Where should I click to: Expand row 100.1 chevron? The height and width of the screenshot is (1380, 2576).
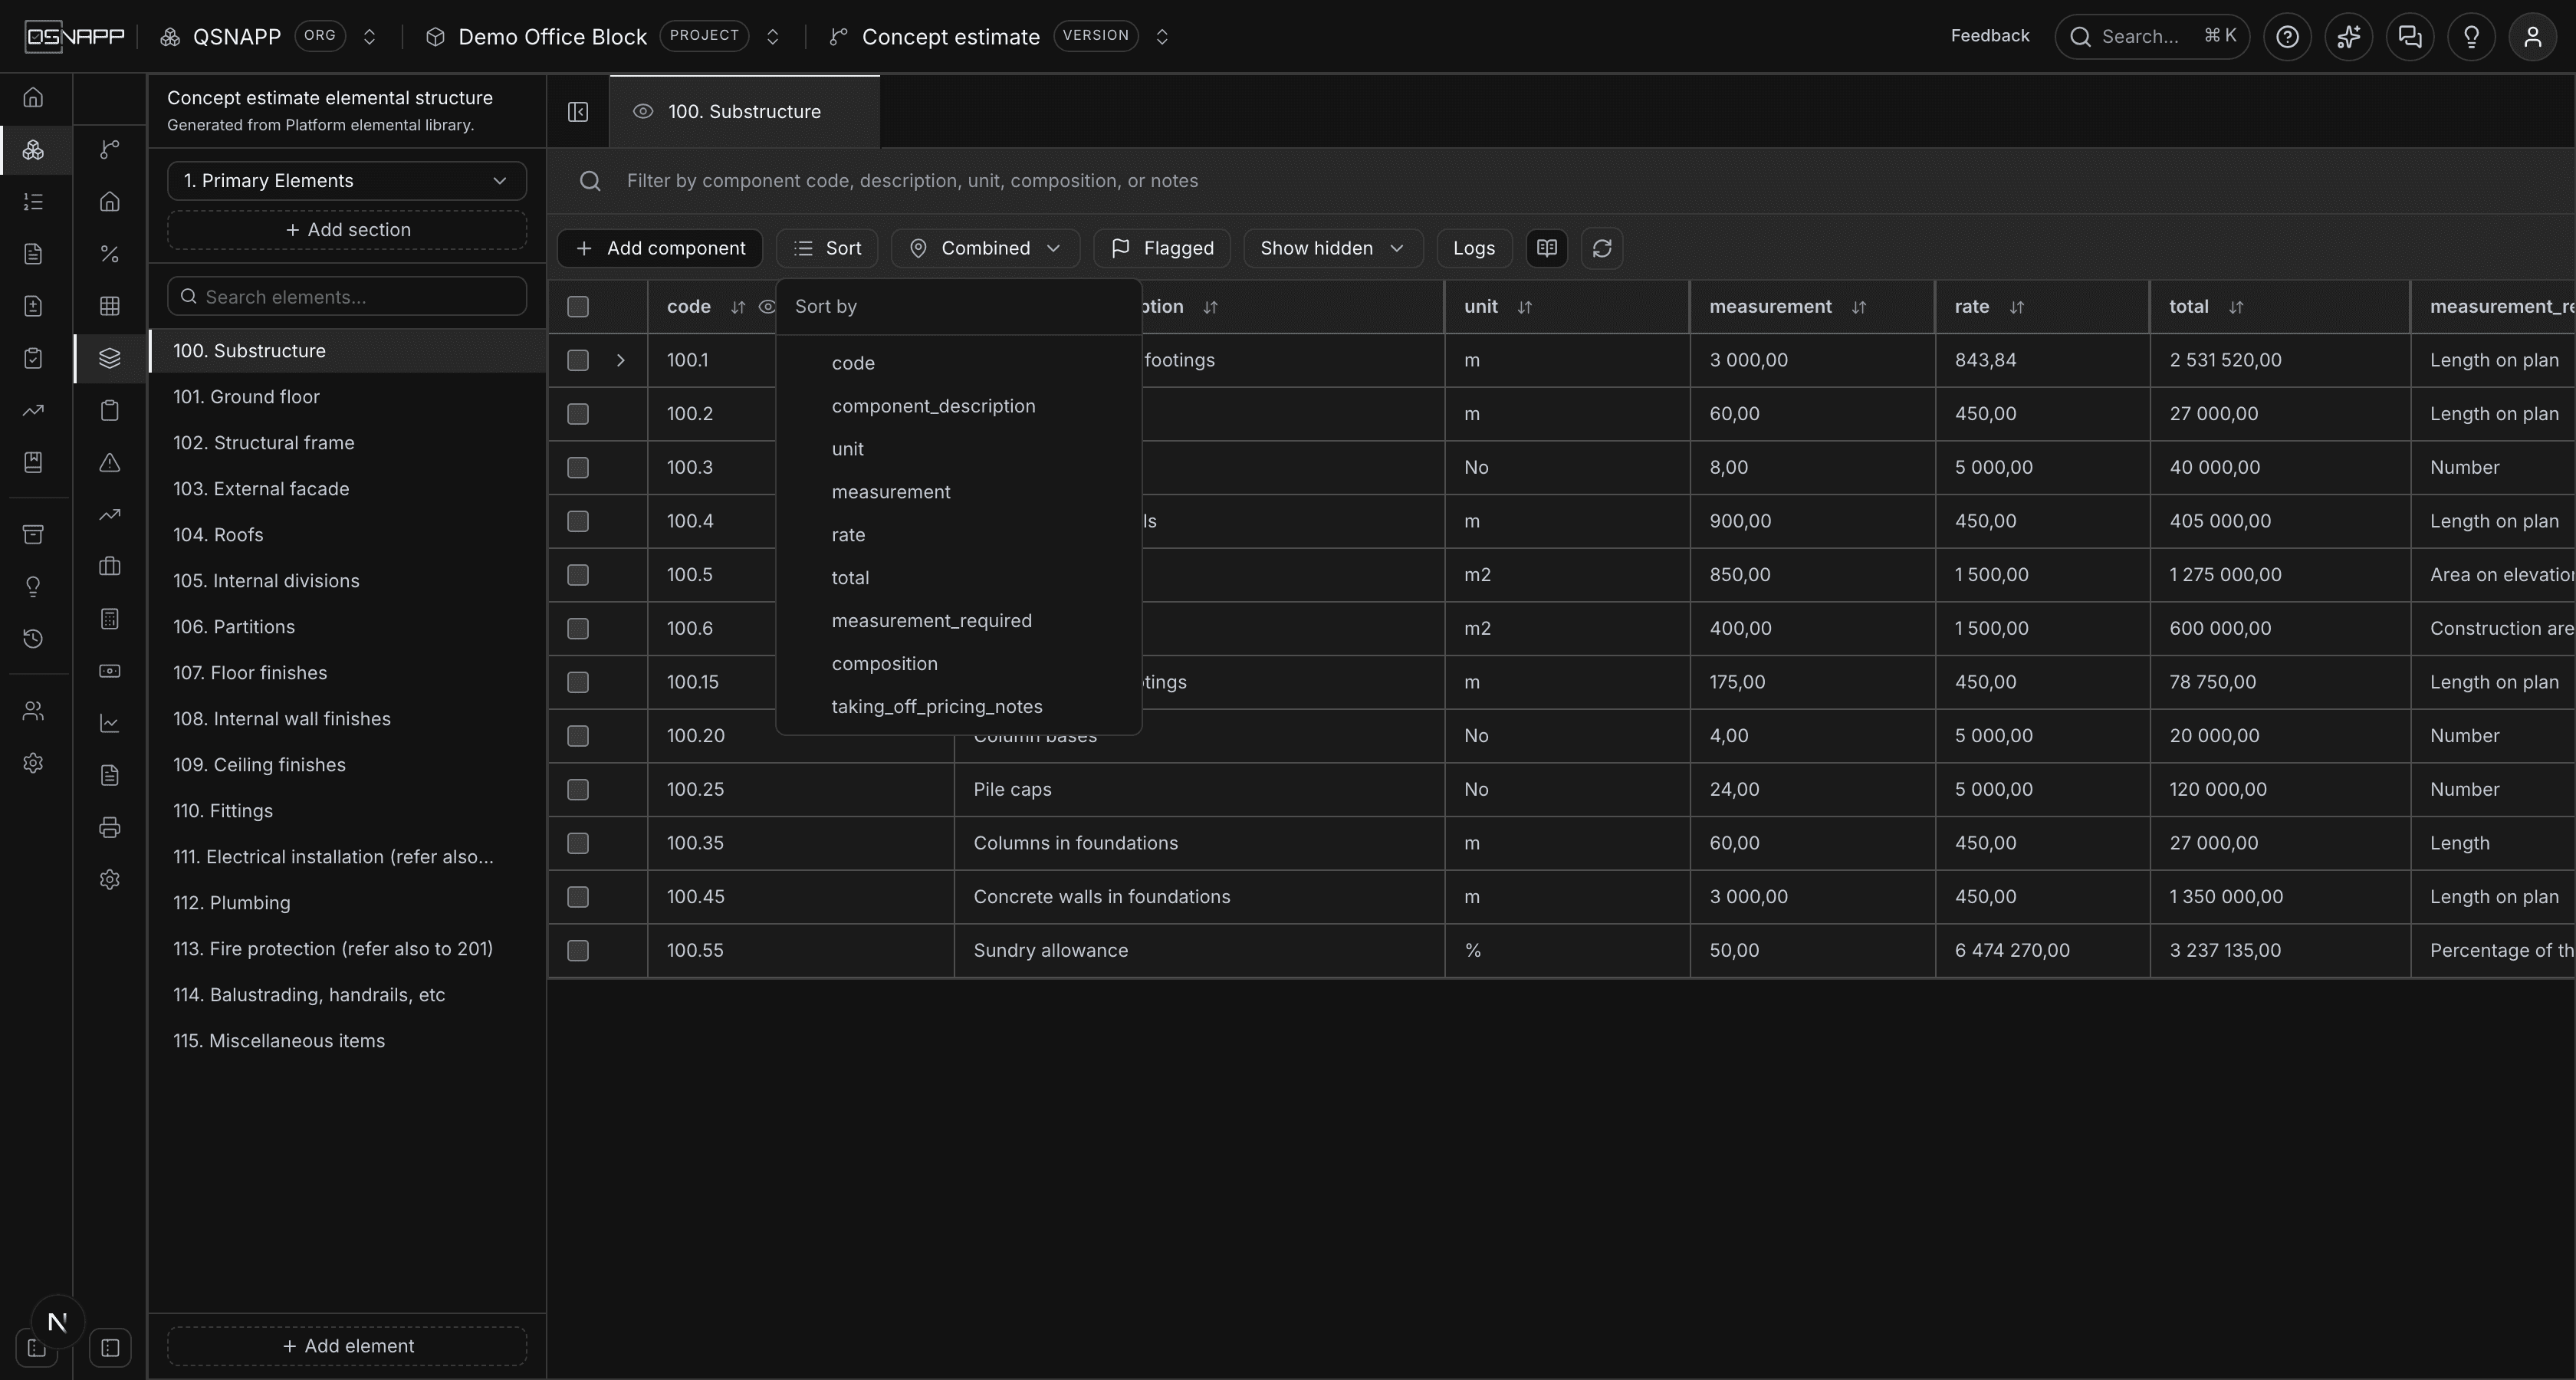pos(620,360)
